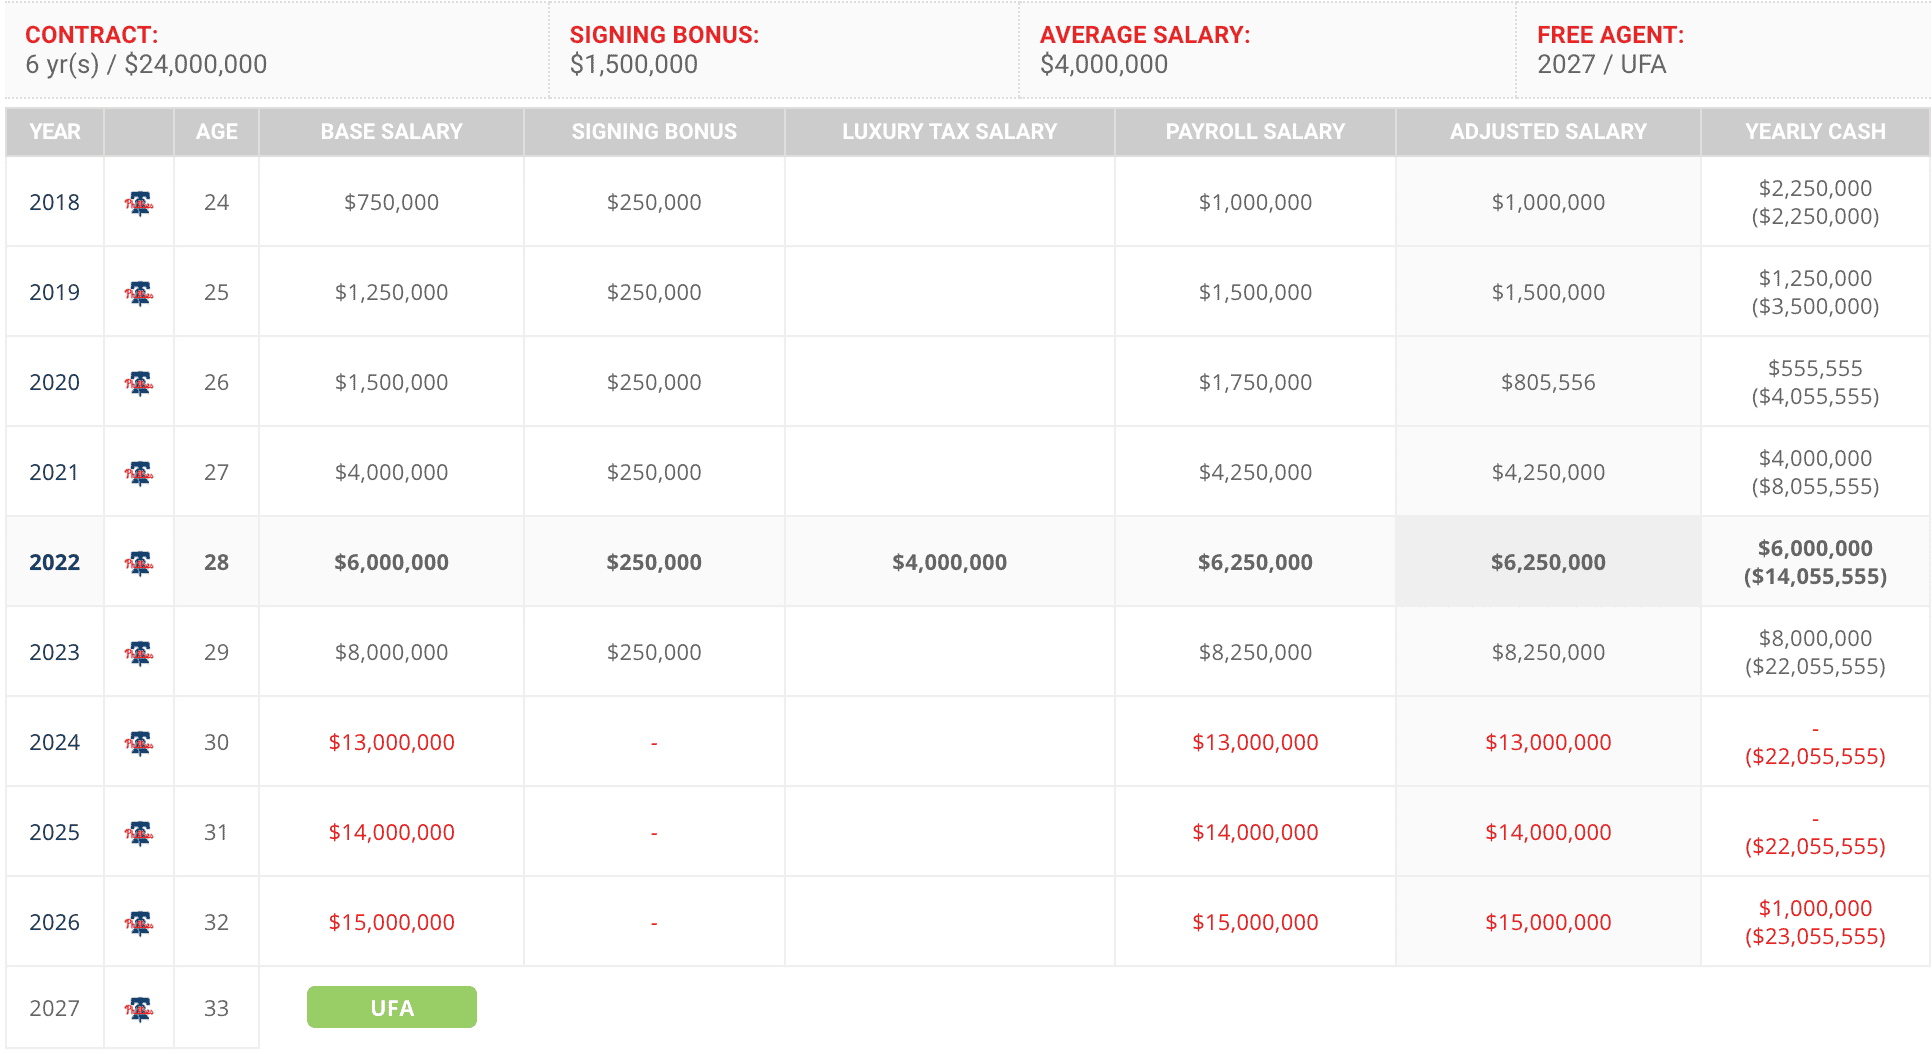Click the Phillies logo in 2024 row
Screen dimensions: 1932x1054
(139, 743)
